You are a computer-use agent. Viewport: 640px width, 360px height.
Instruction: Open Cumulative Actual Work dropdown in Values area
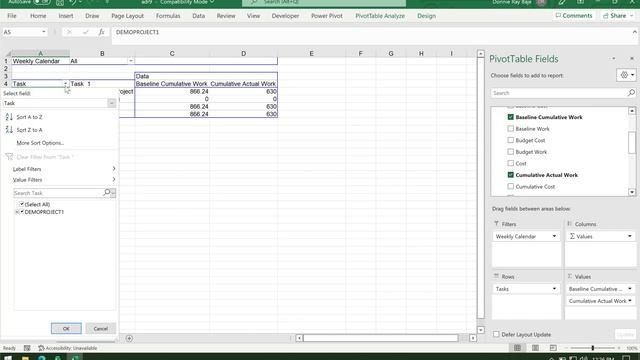[630, 301]
